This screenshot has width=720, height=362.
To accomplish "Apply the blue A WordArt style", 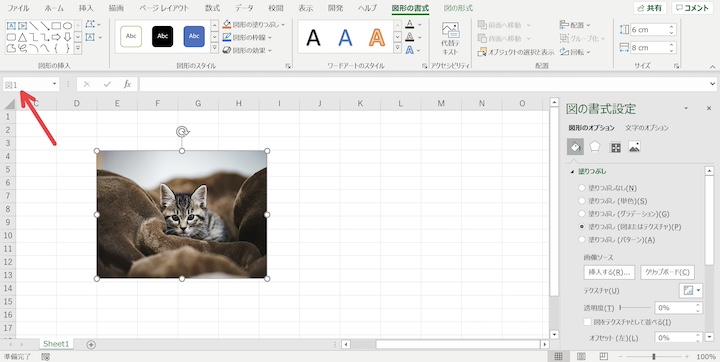I will tap(345, 37).
